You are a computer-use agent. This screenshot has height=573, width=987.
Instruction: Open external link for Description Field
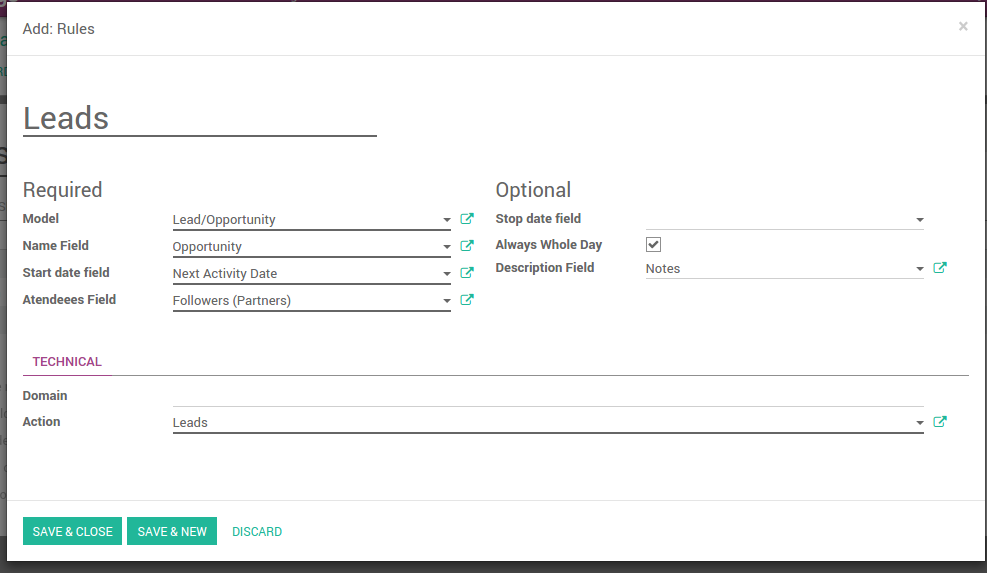939,268
